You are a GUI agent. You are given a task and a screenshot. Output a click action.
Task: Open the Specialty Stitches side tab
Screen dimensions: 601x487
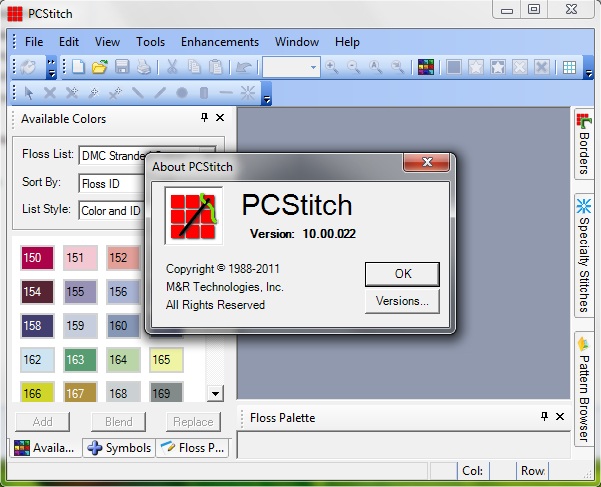pyautogui.click(x=584, y=255)
